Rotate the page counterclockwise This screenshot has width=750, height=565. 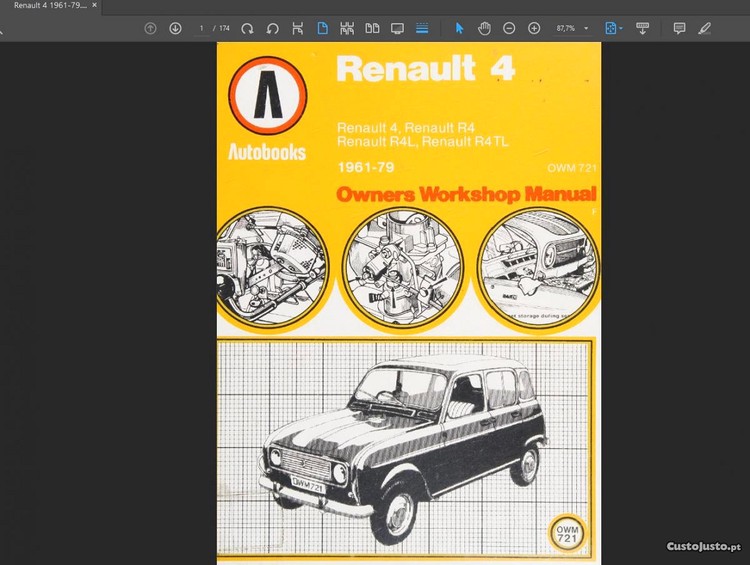pyautogui.click(x=272, y=28)
